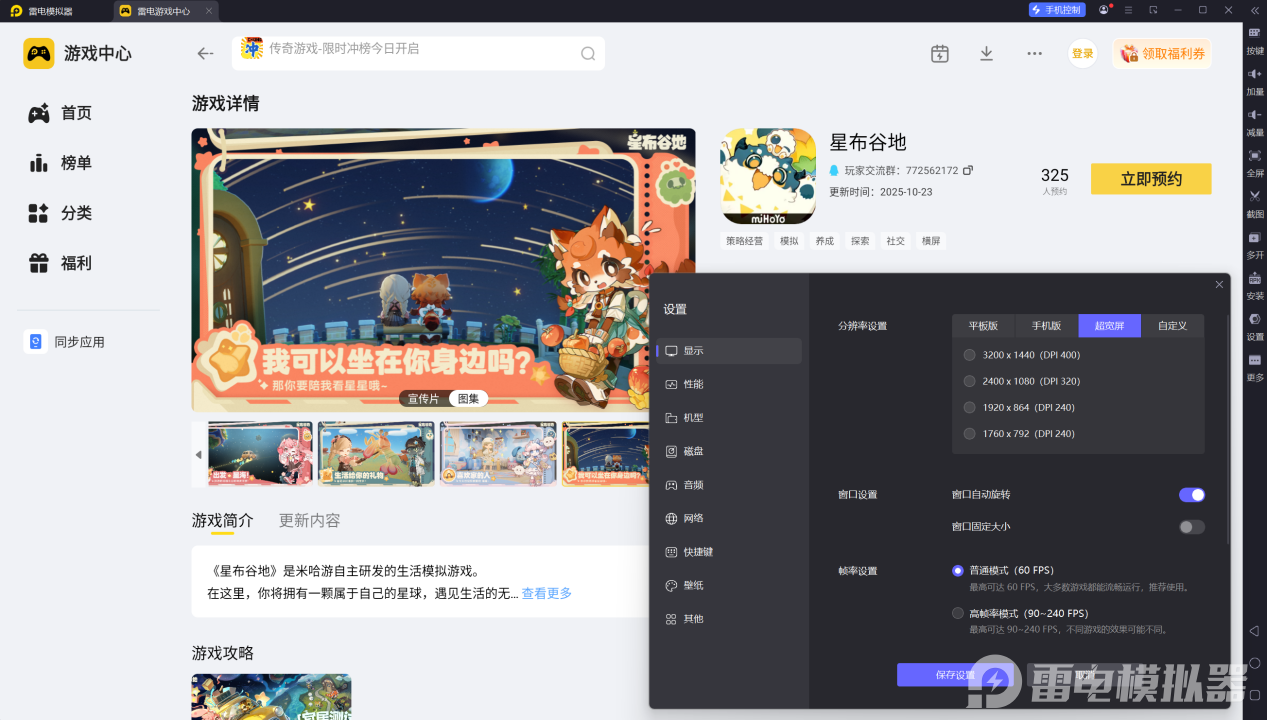Open the 性能 settings section
1267x720 pixels.
(x=693, y=384)
